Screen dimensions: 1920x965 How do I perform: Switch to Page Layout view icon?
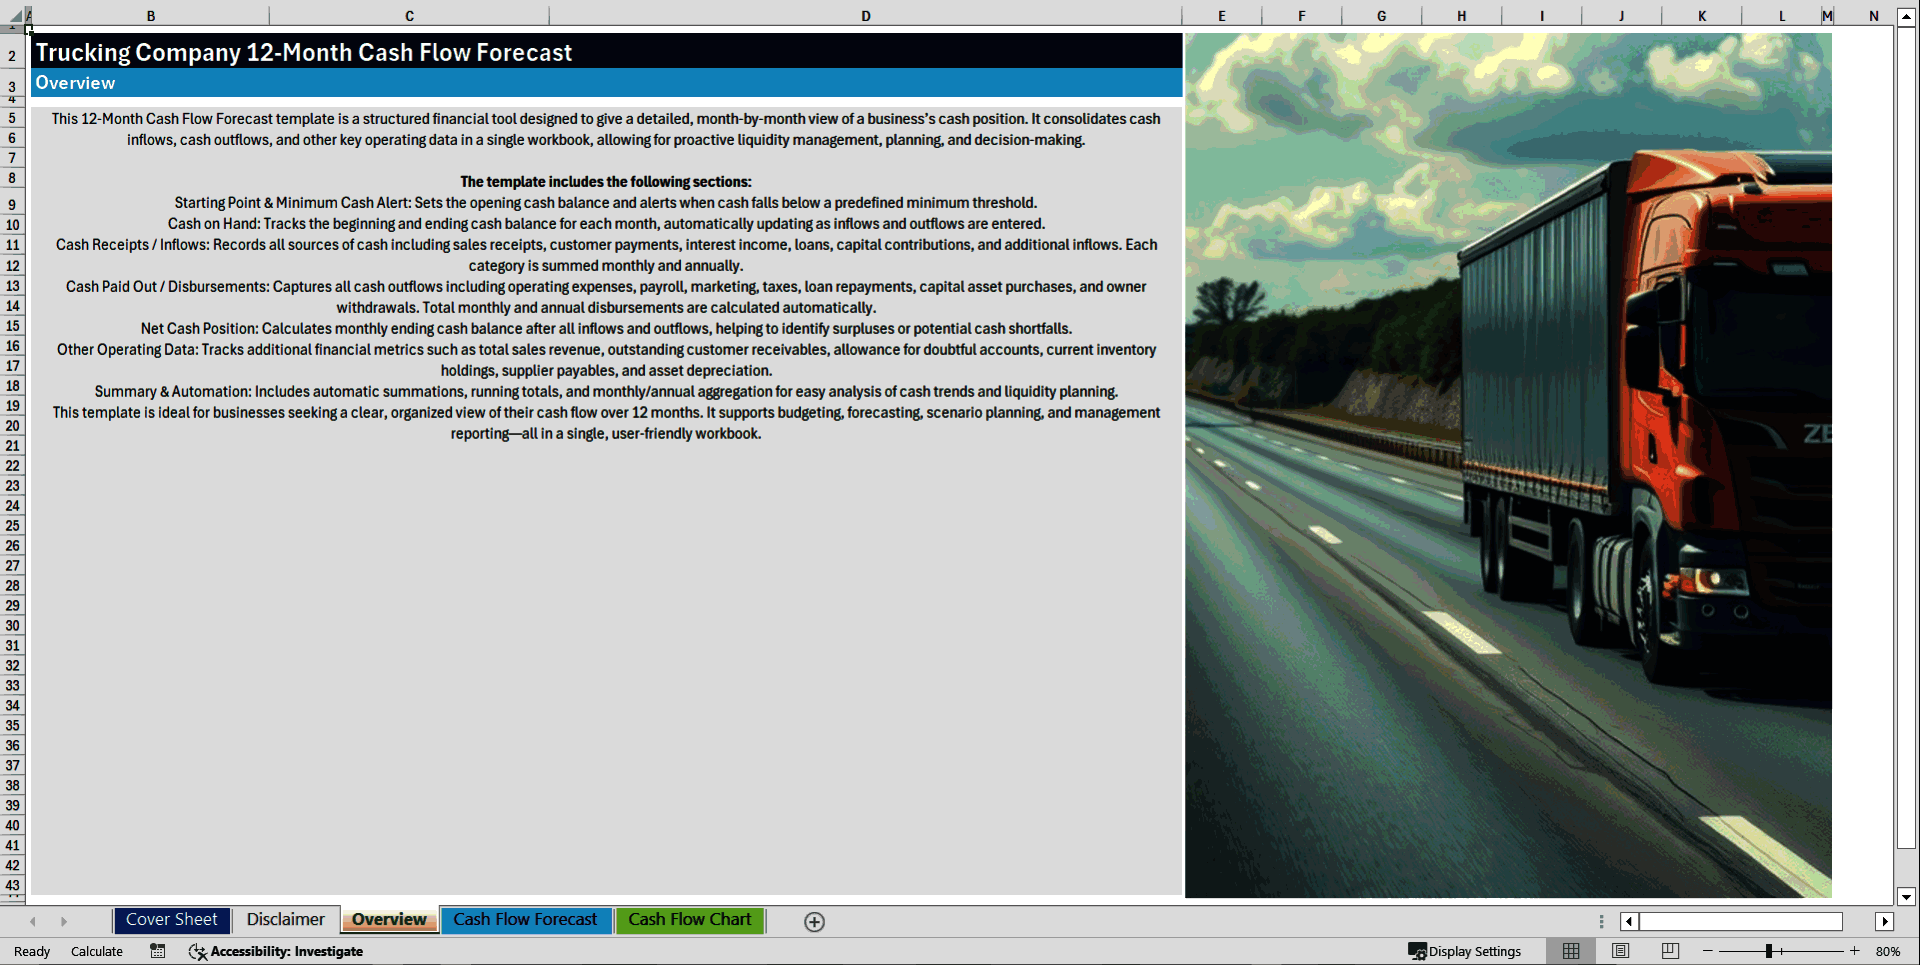click(1620, 951)
